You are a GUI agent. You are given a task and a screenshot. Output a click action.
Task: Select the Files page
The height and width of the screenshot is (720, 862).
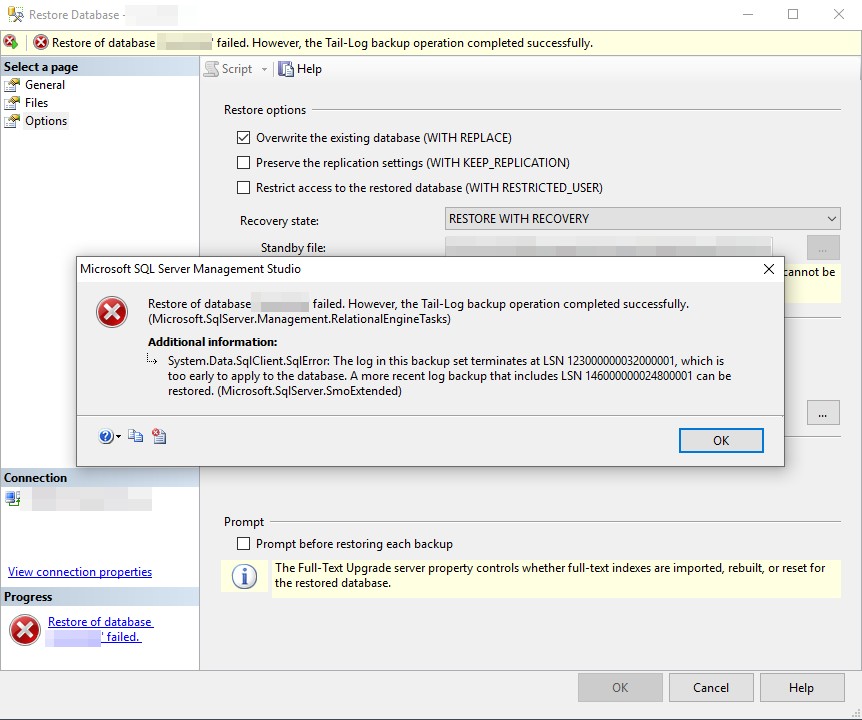(x=36, y=103)
